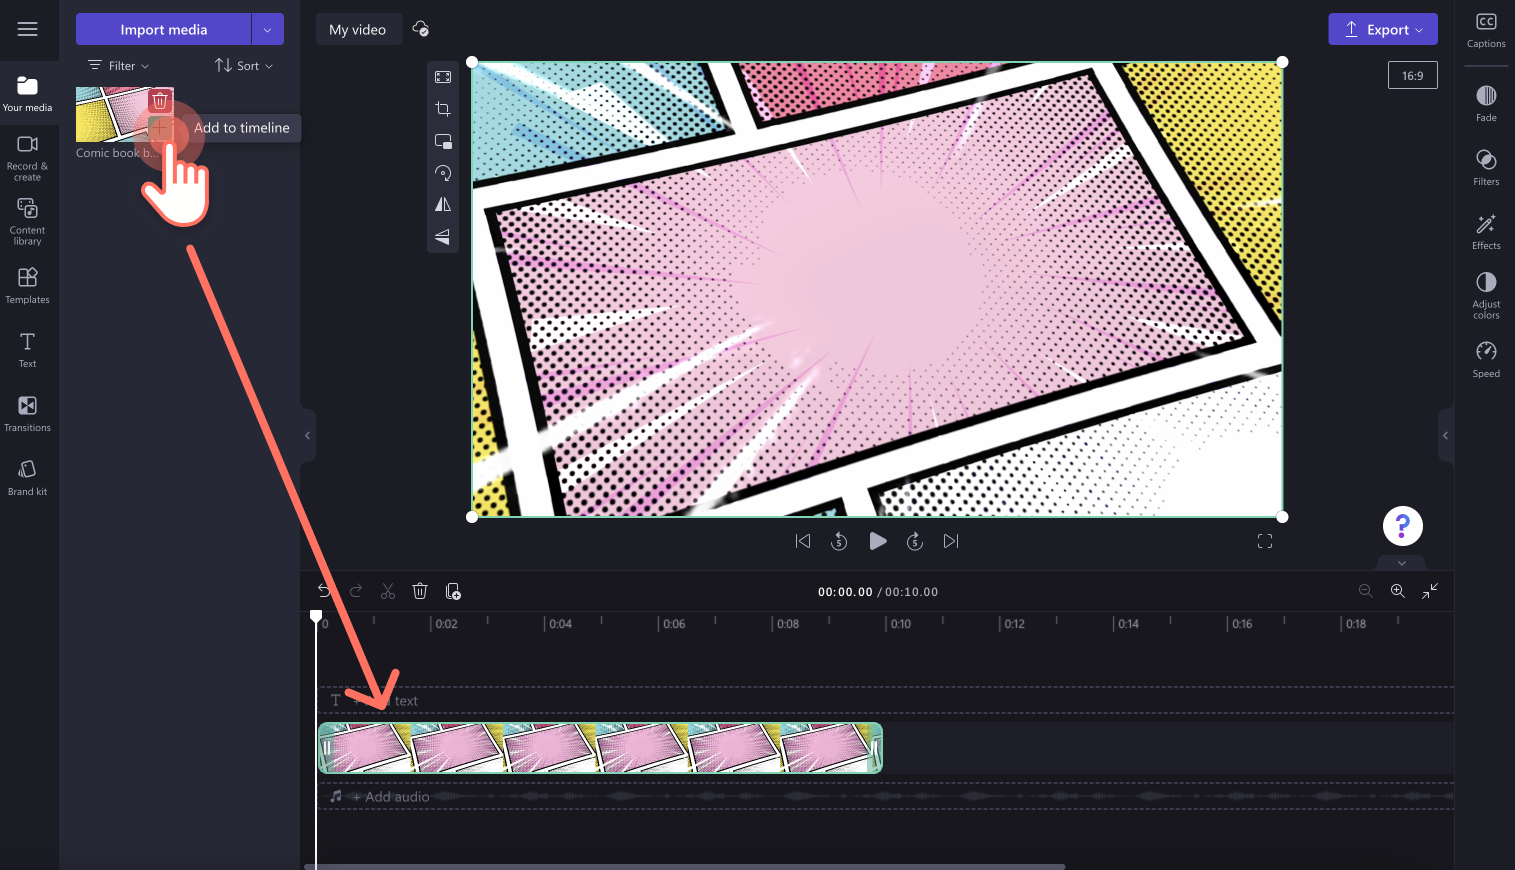Click the Import media button
The image size is (1515, 870).
163,29
